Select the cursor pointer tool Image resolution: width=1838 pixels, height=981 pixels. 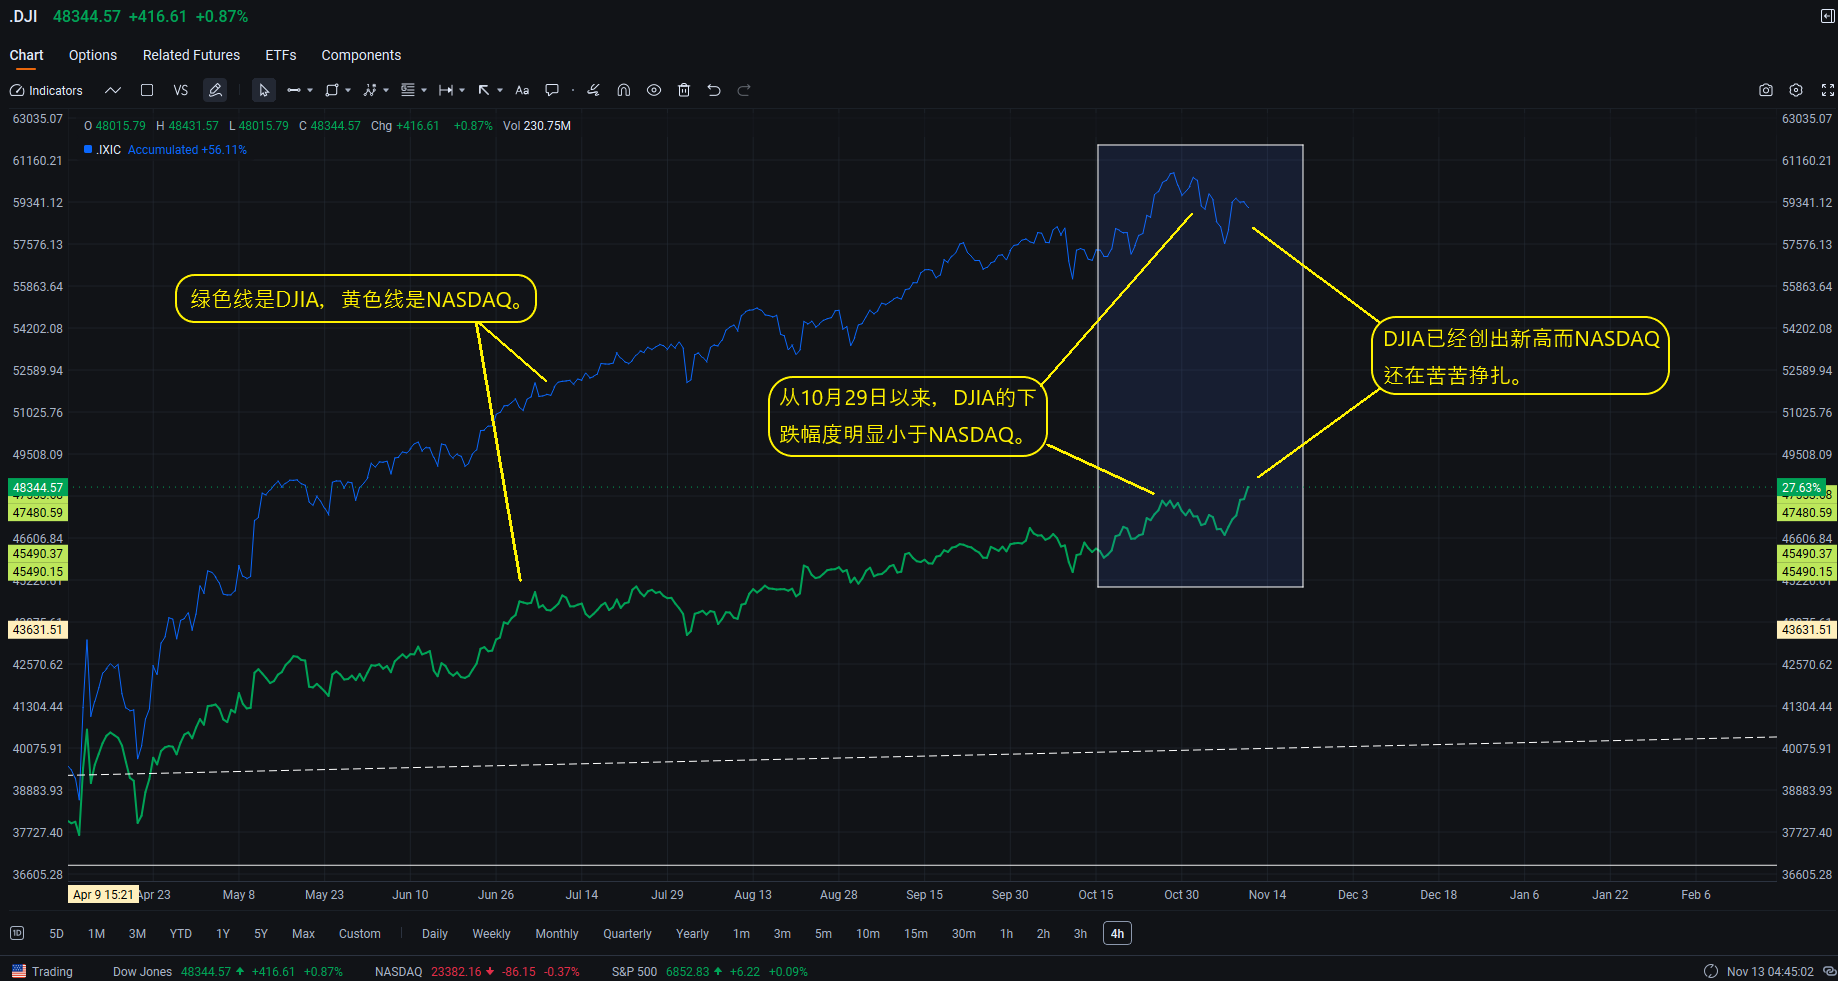pos(263,90)
